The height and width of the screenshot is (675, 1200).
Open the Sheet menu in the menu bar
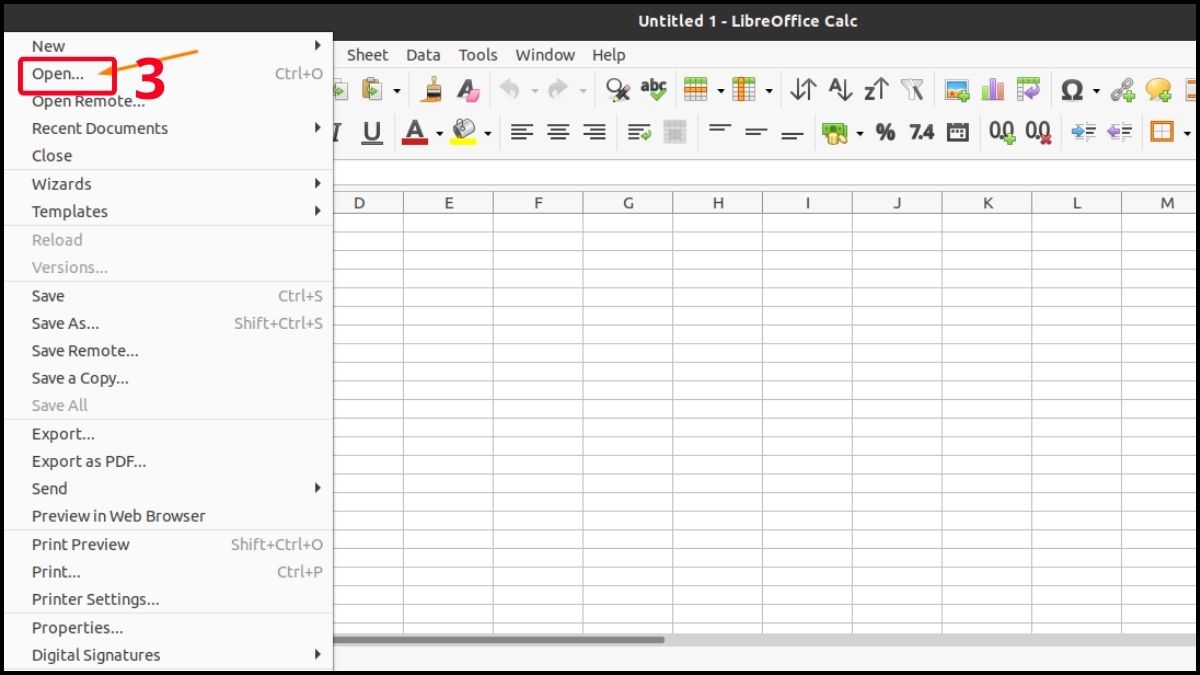click(367, 55)
